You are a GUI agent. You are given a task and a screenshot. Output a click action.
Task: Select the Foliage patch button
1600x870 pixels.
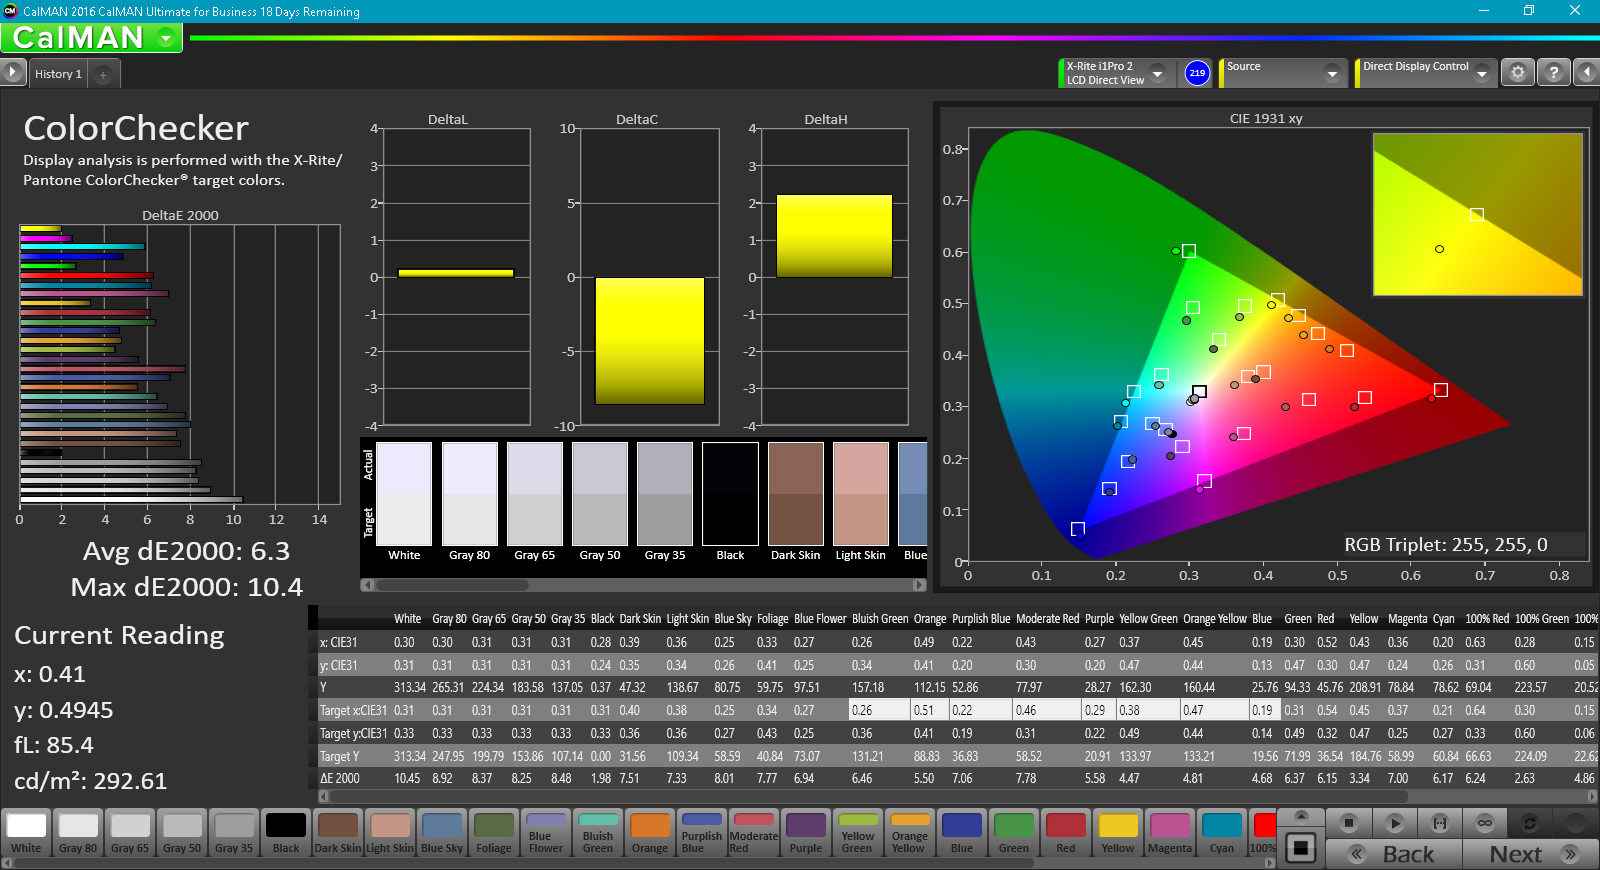494,833
